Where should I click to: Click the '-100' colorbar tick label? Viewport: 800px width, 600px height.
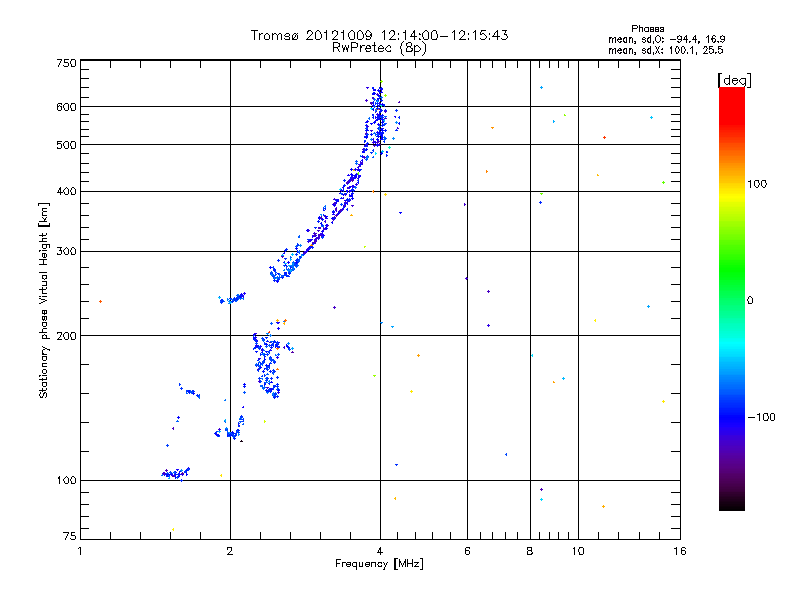pyautogui.click(x=761, y=417)
